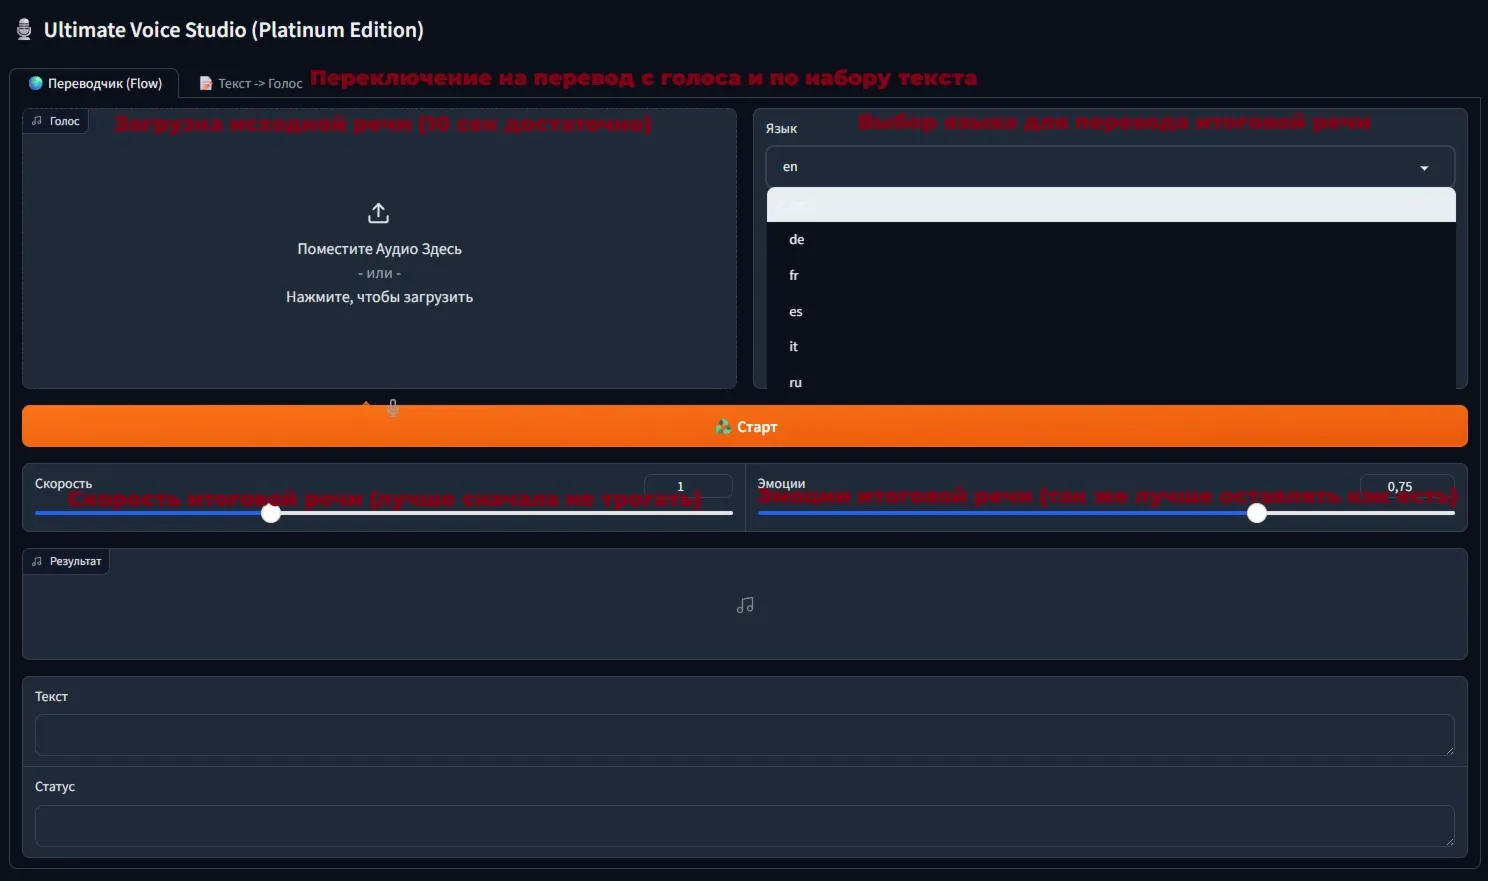
Task: Click Нажмите, чтобы загрузить to upload audio
Action: click(x=380, y=297)
